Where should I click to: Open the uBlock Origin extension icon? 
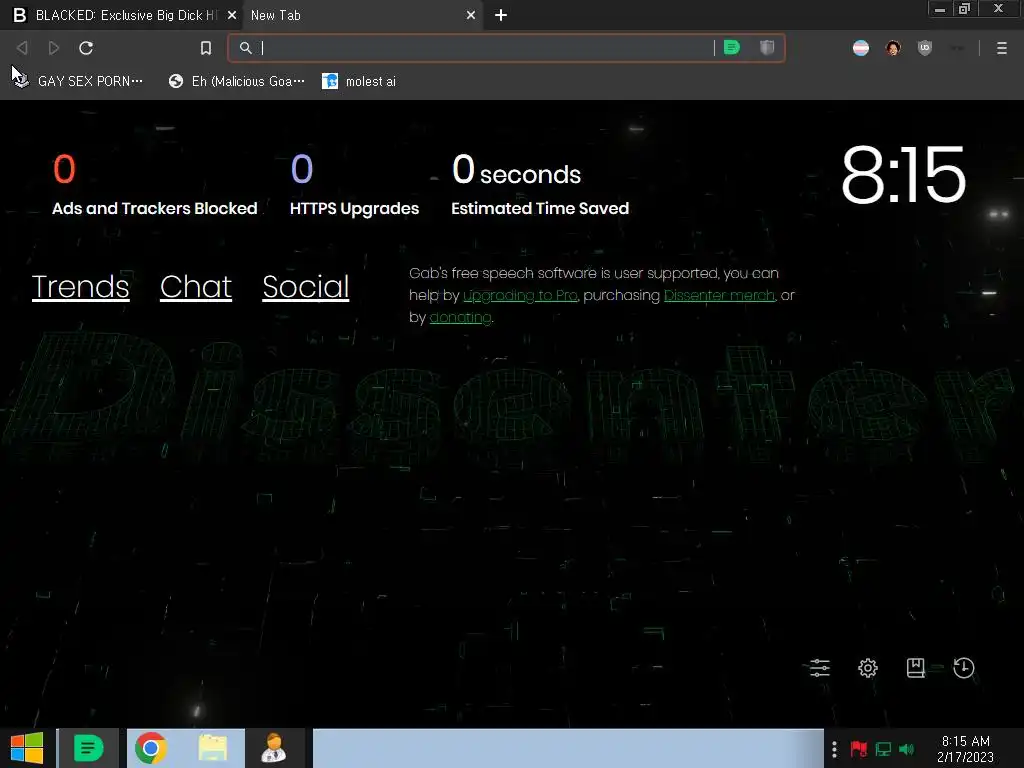point(925,48)
